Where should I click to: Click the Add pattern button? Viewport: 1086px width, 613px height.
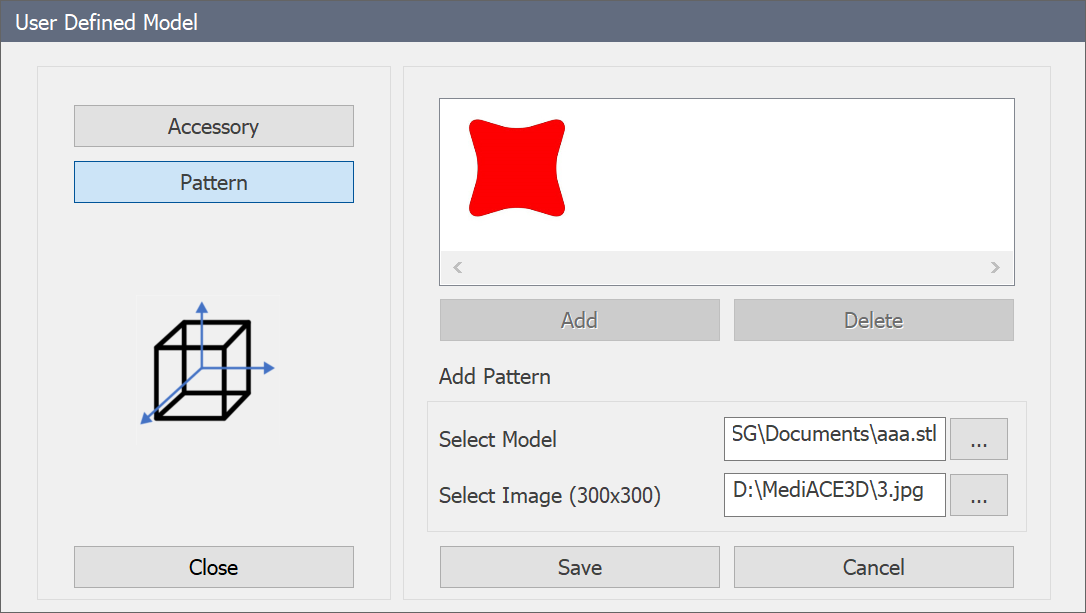(x=580, y=320)
